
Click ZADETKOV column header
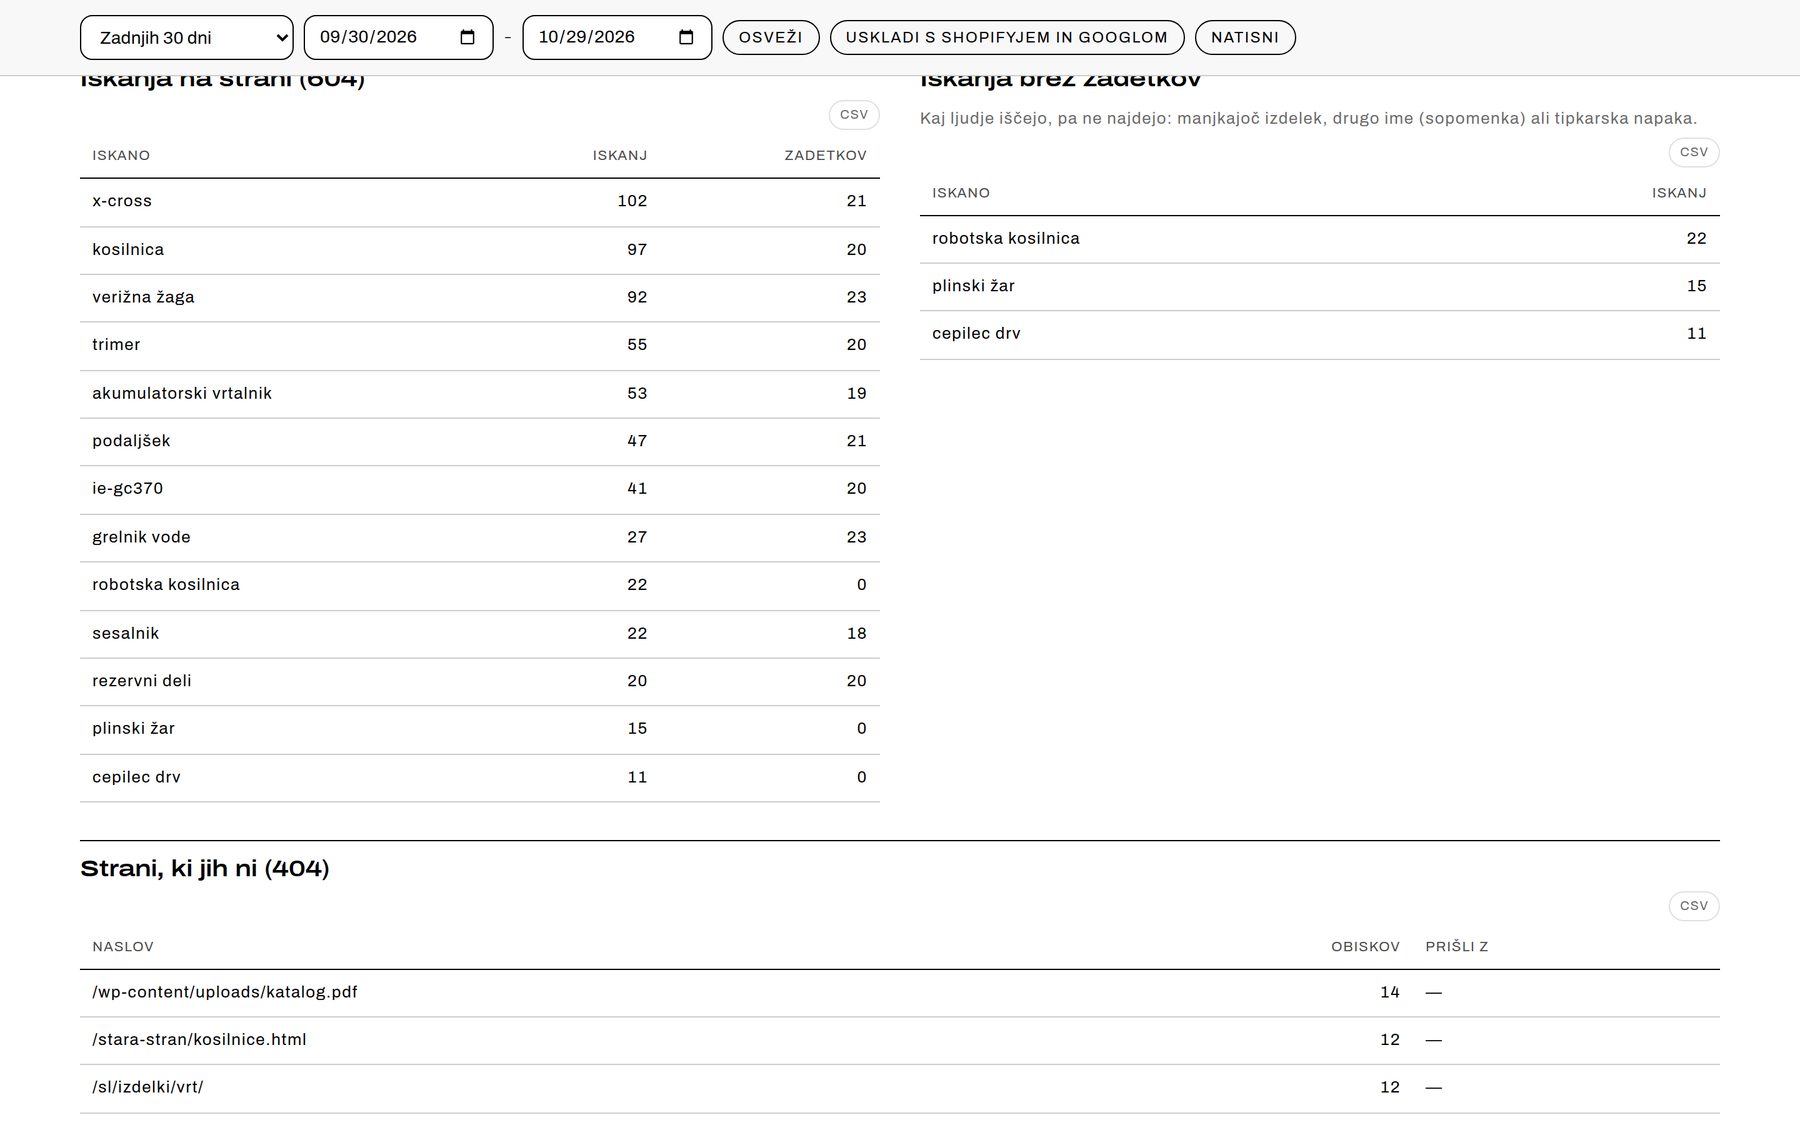coord(826,156)
